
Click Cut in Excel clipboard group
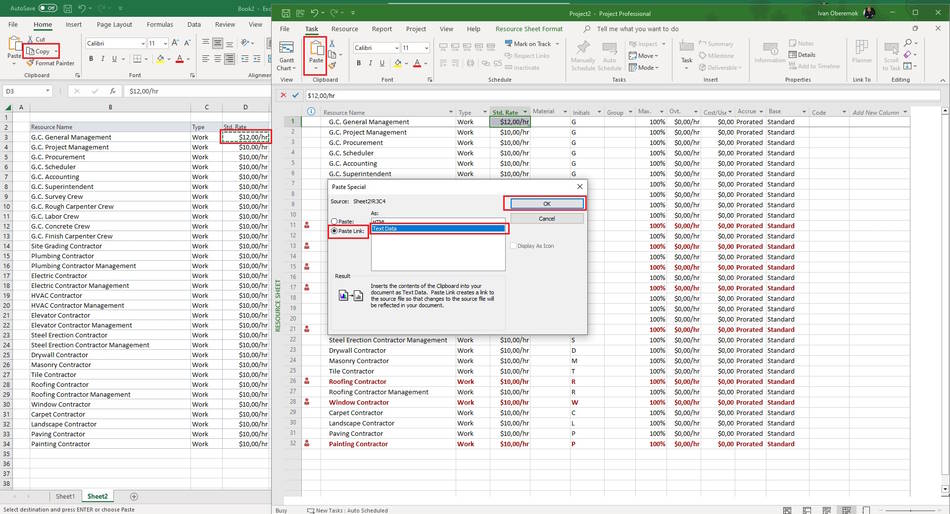(x=36, y=39)
